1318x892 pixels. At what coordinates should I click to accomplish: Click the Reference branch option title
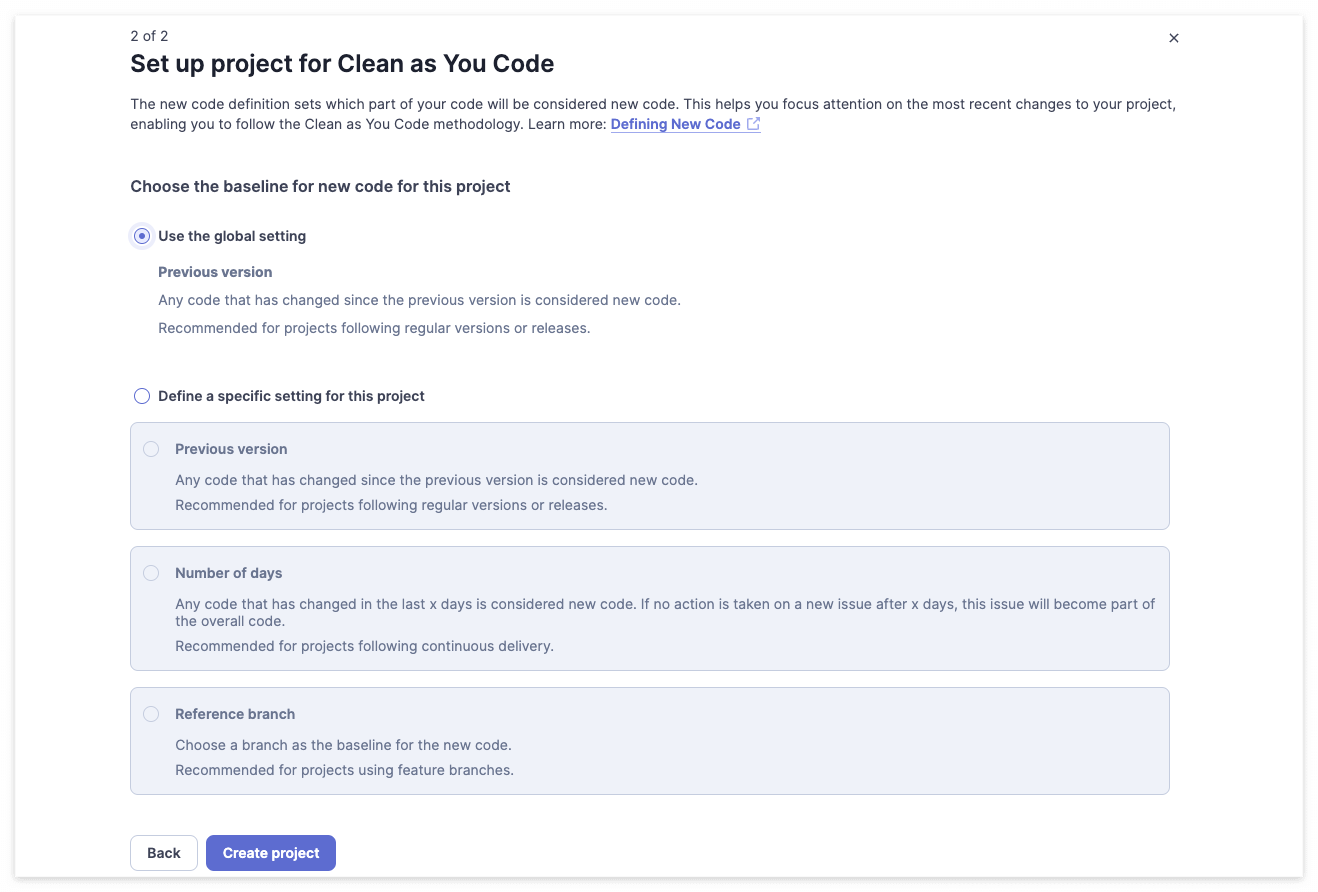click(235, 714)
